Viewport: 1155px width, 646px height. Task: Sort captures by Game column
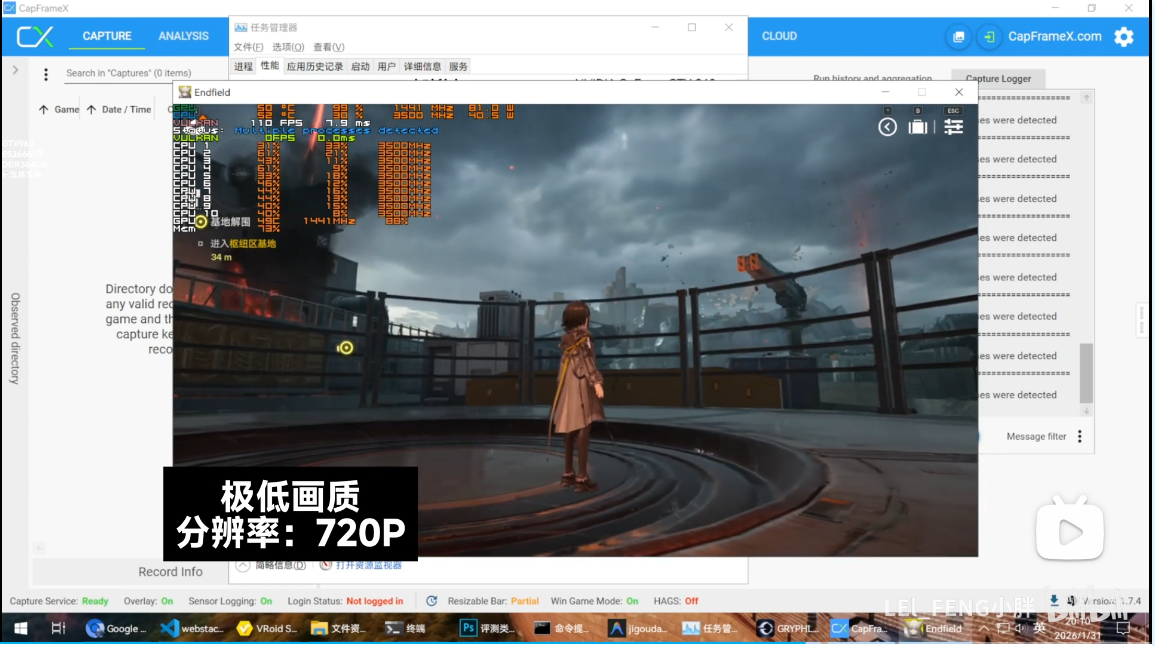click(59, 110)
